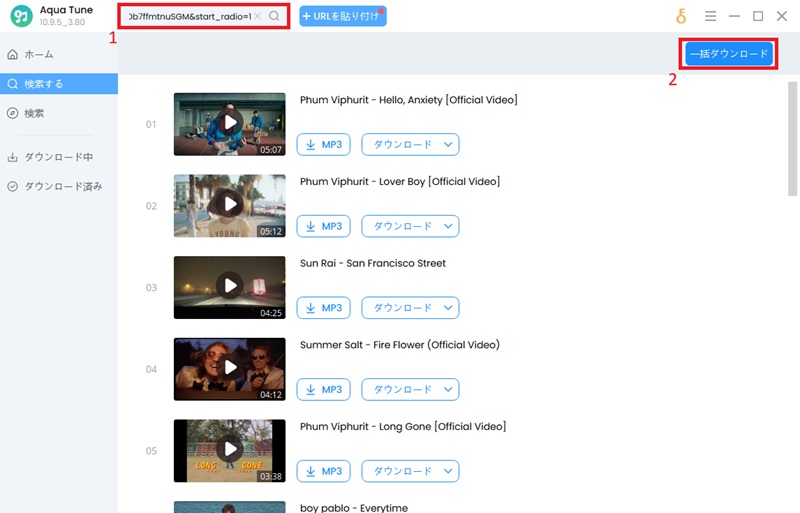Click the row number 05

pyautogui.click(x=151, y=451)
